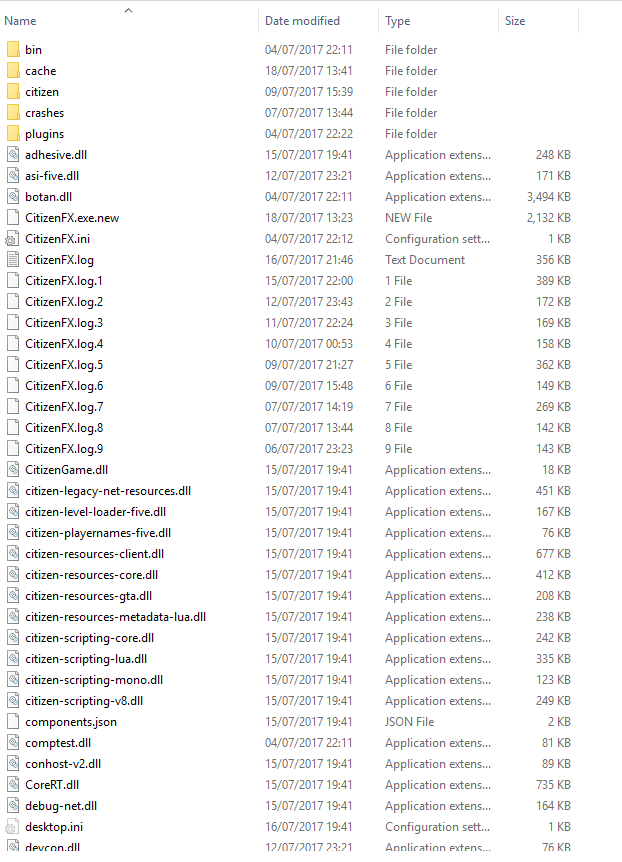Click the 735 KB size of CoreRT.dll
Viewport: 622px width, 862px height.
553,784
